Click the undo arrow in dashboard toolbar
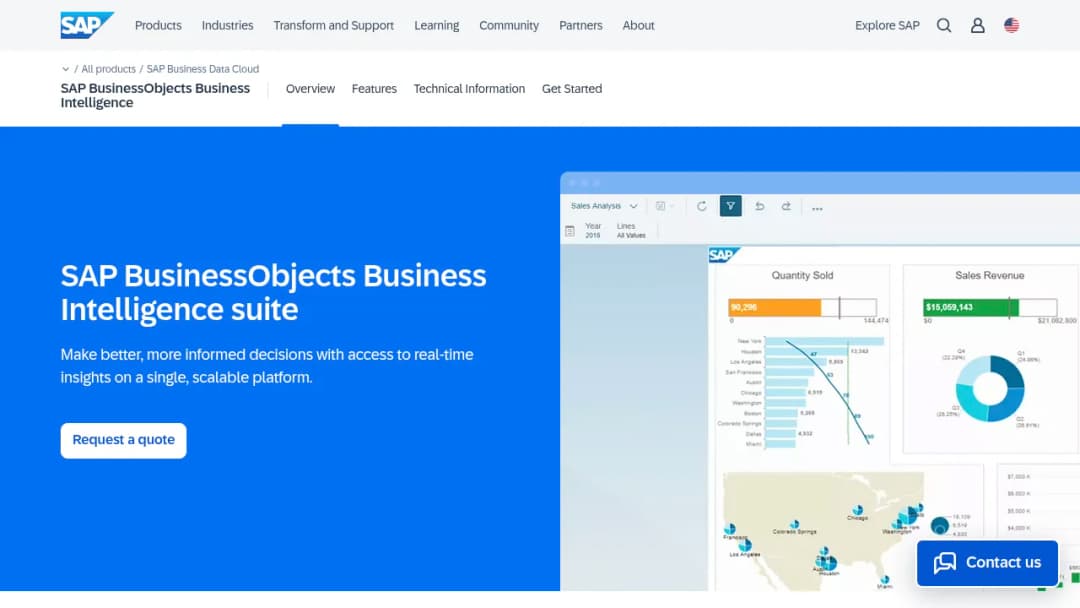 [x=760, y=206]
